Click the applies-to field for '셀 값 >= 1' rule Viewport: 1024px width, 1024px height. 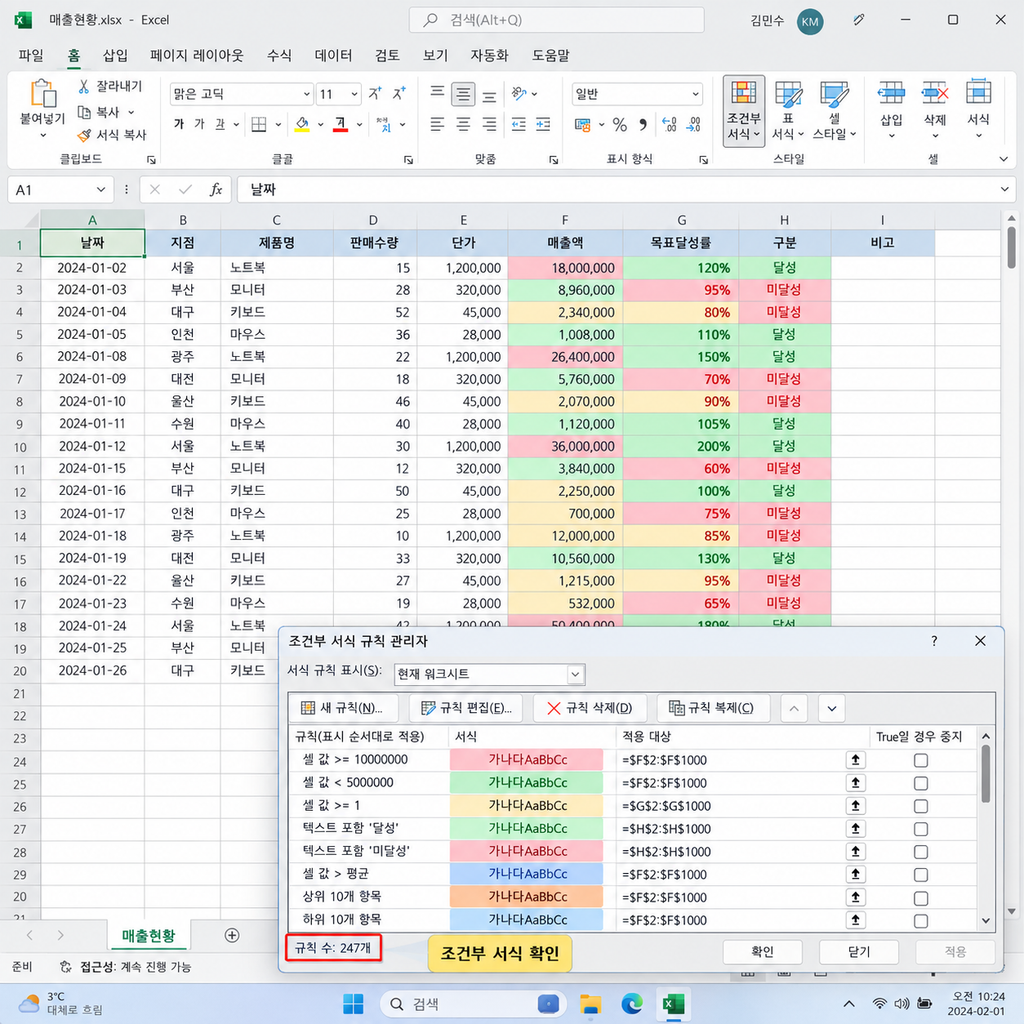(733, 806)
